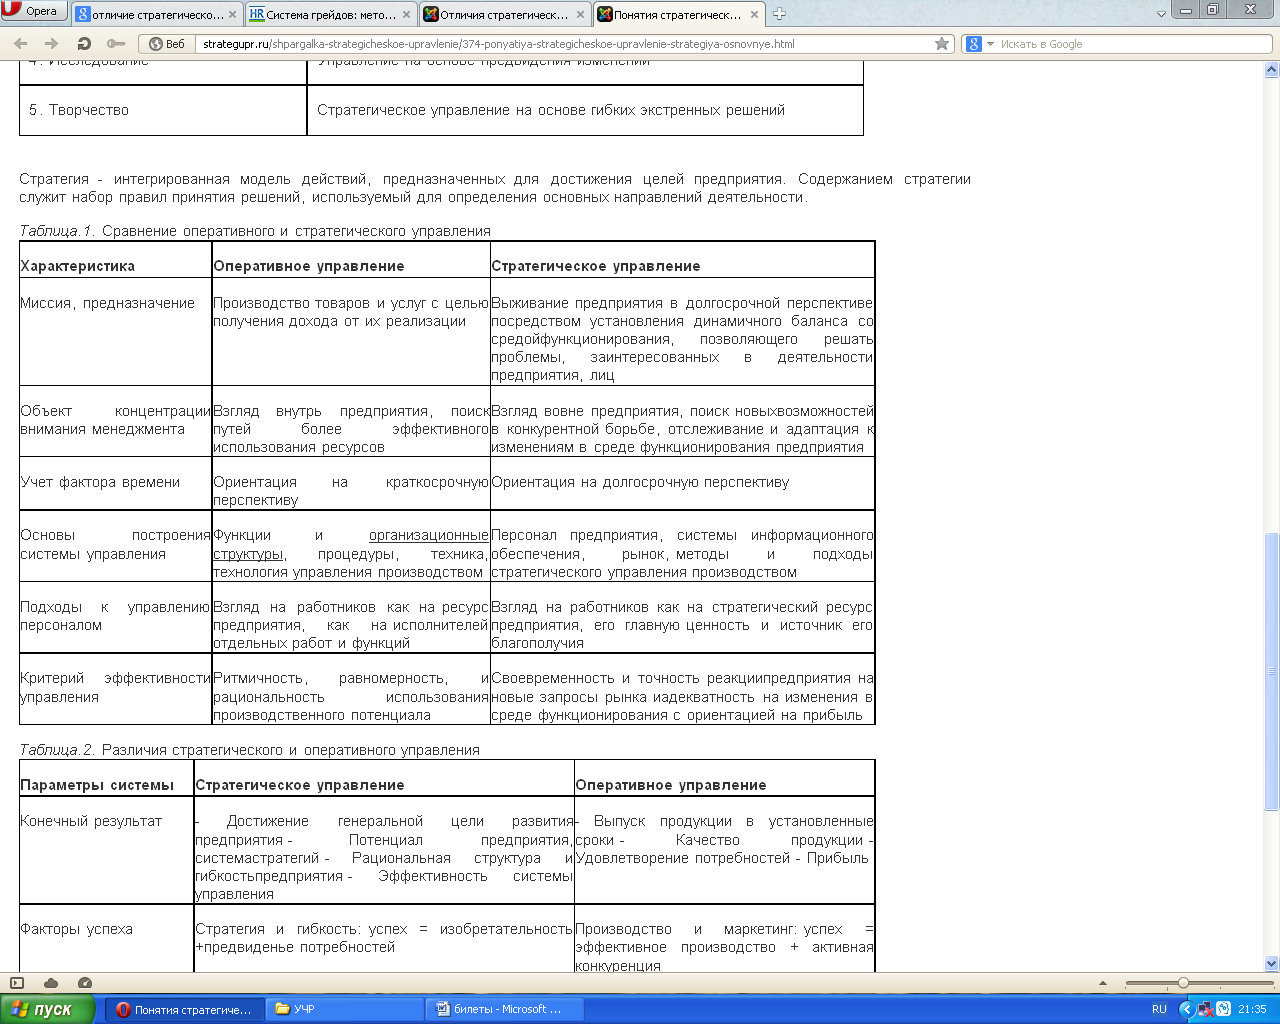Open the closed tabs dropdown arrow
The width and height of the screenshot is (1280, 1024).
click(x=1161, y=14)
